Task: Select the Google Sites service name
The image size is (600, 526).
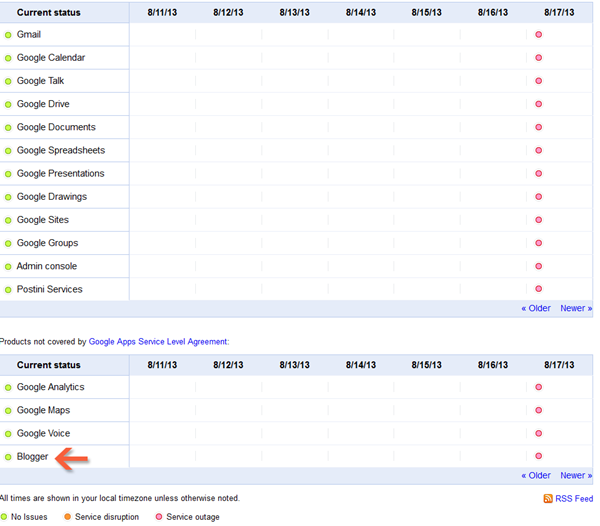Action: click(43, 220)
